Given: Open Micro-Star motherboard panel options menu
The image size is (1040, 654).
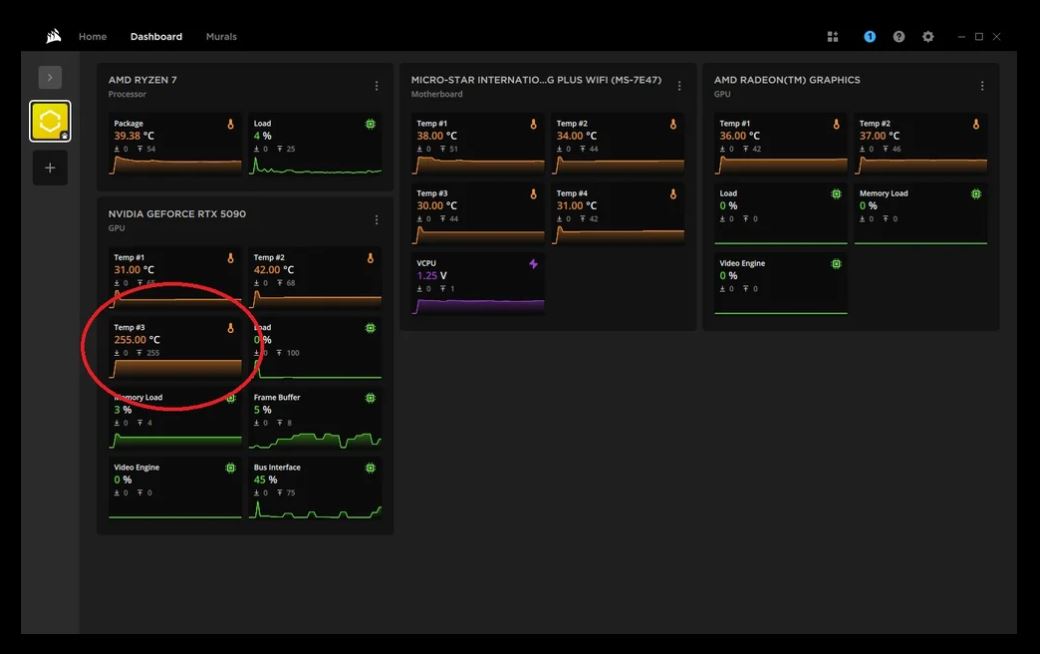Looking at the screenshot, I should [679, 86].
